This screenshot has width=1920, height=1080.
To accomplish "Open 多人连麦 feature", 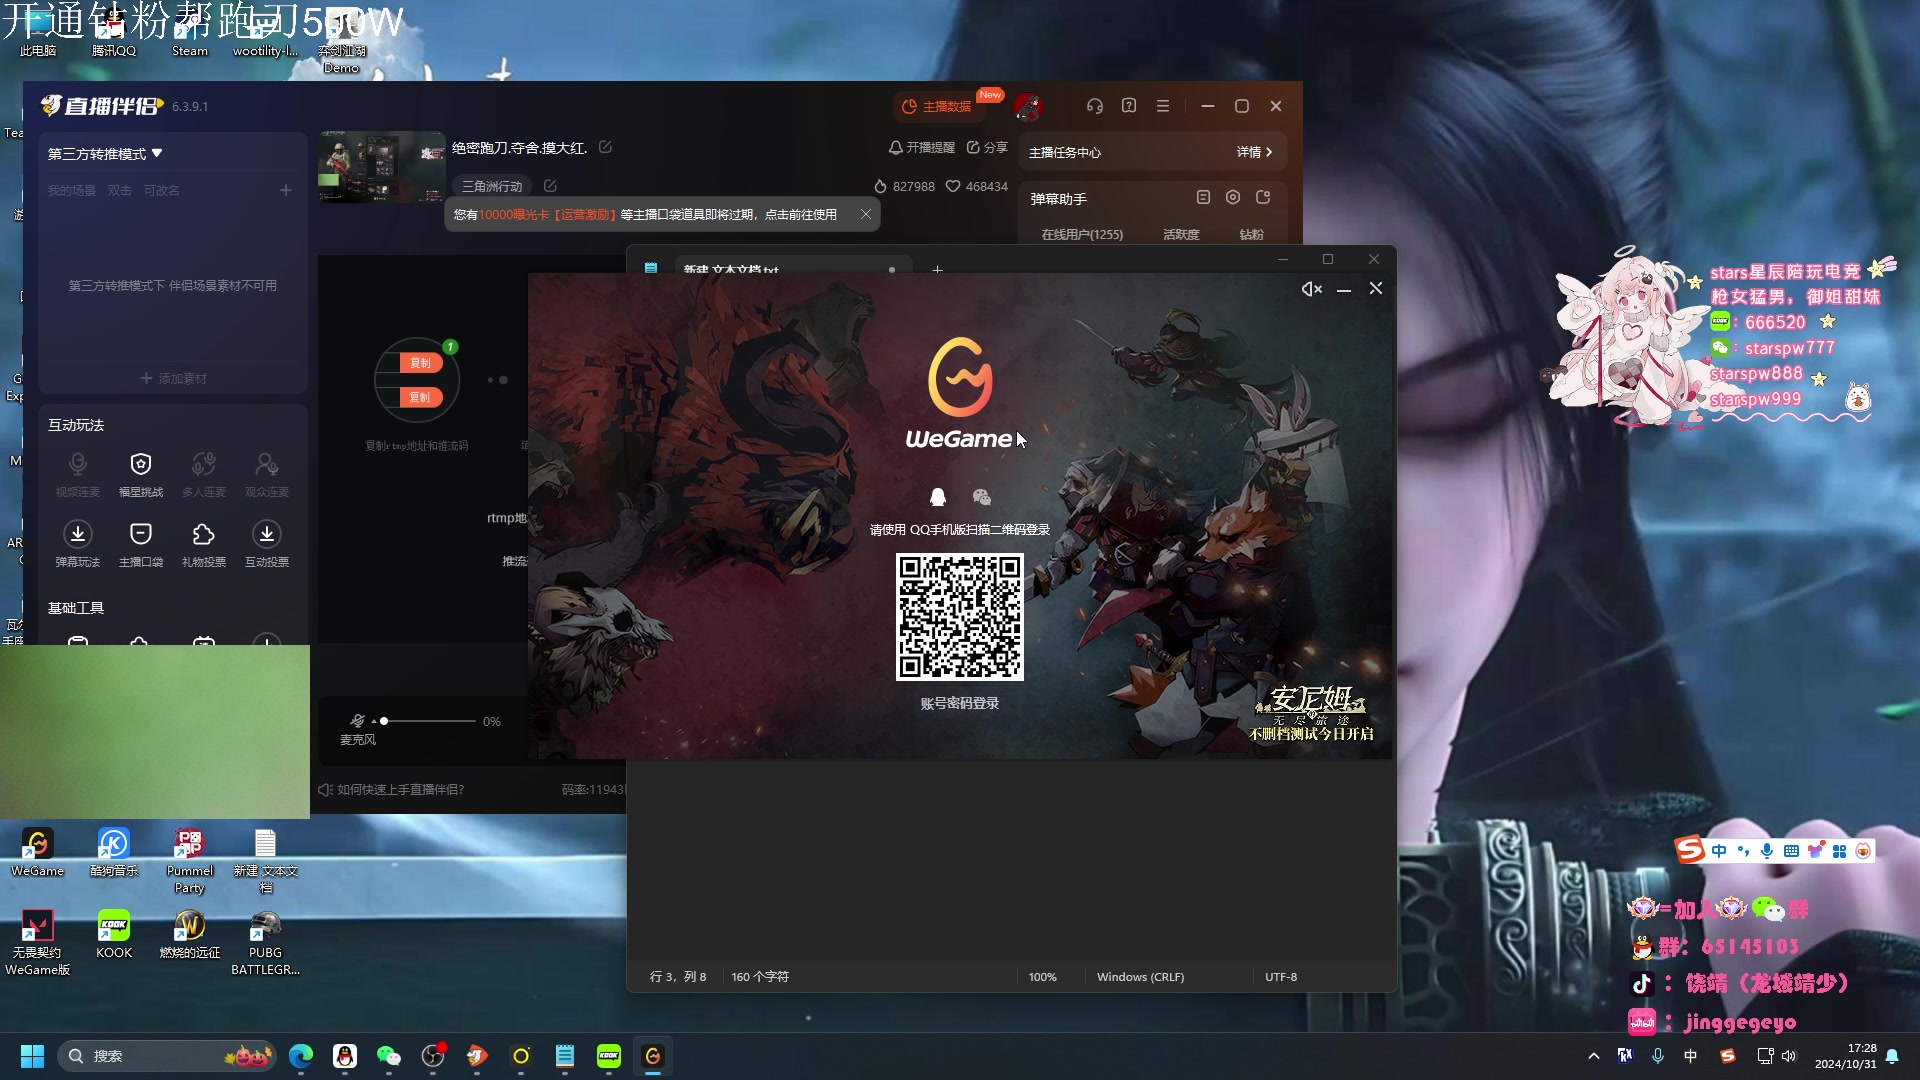I will (x=204, y=474).
